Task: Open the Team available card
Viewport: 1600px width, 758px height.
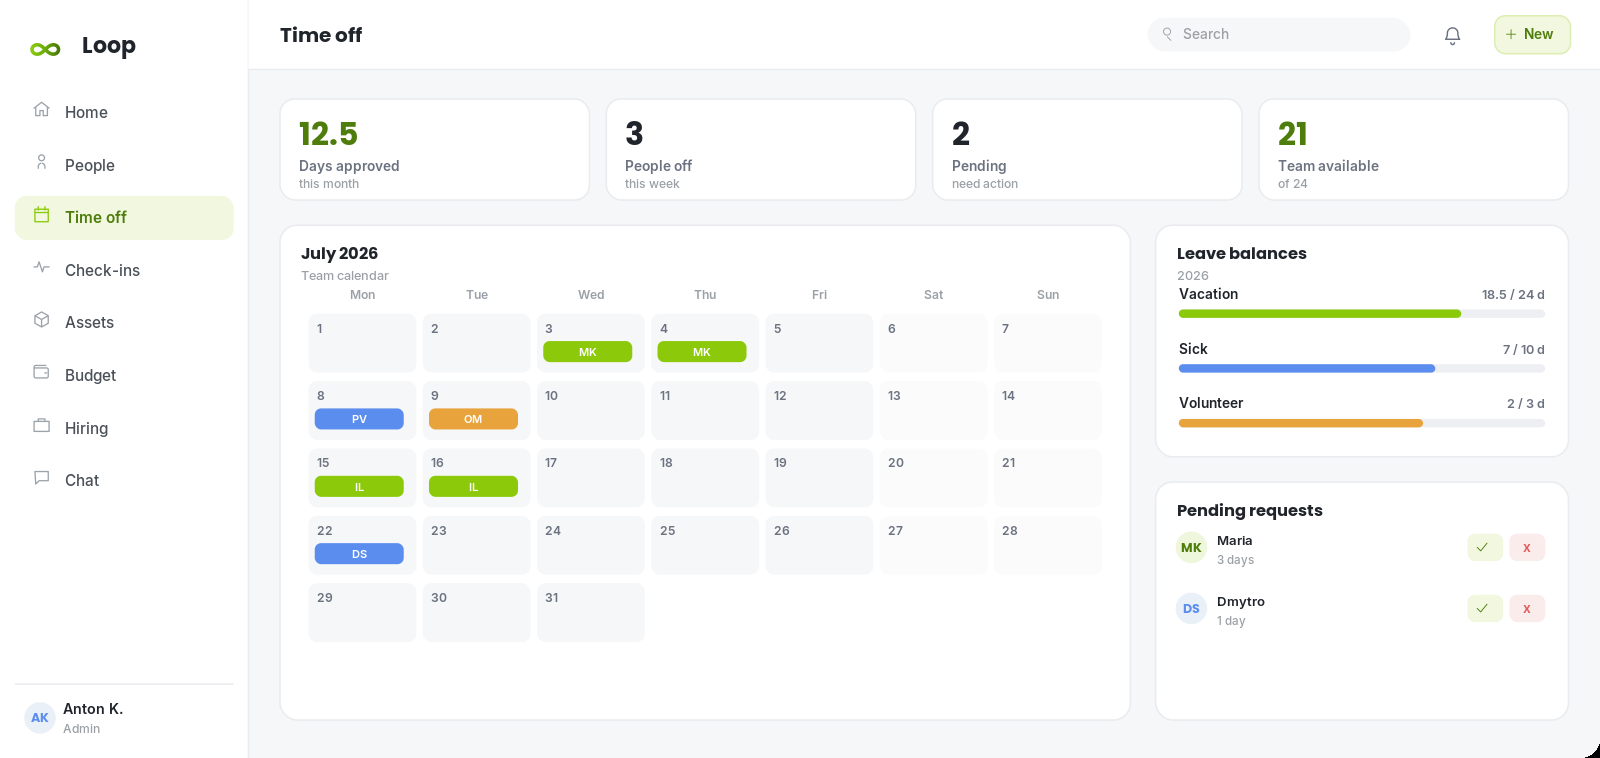Action: [x=1413, y=150]
